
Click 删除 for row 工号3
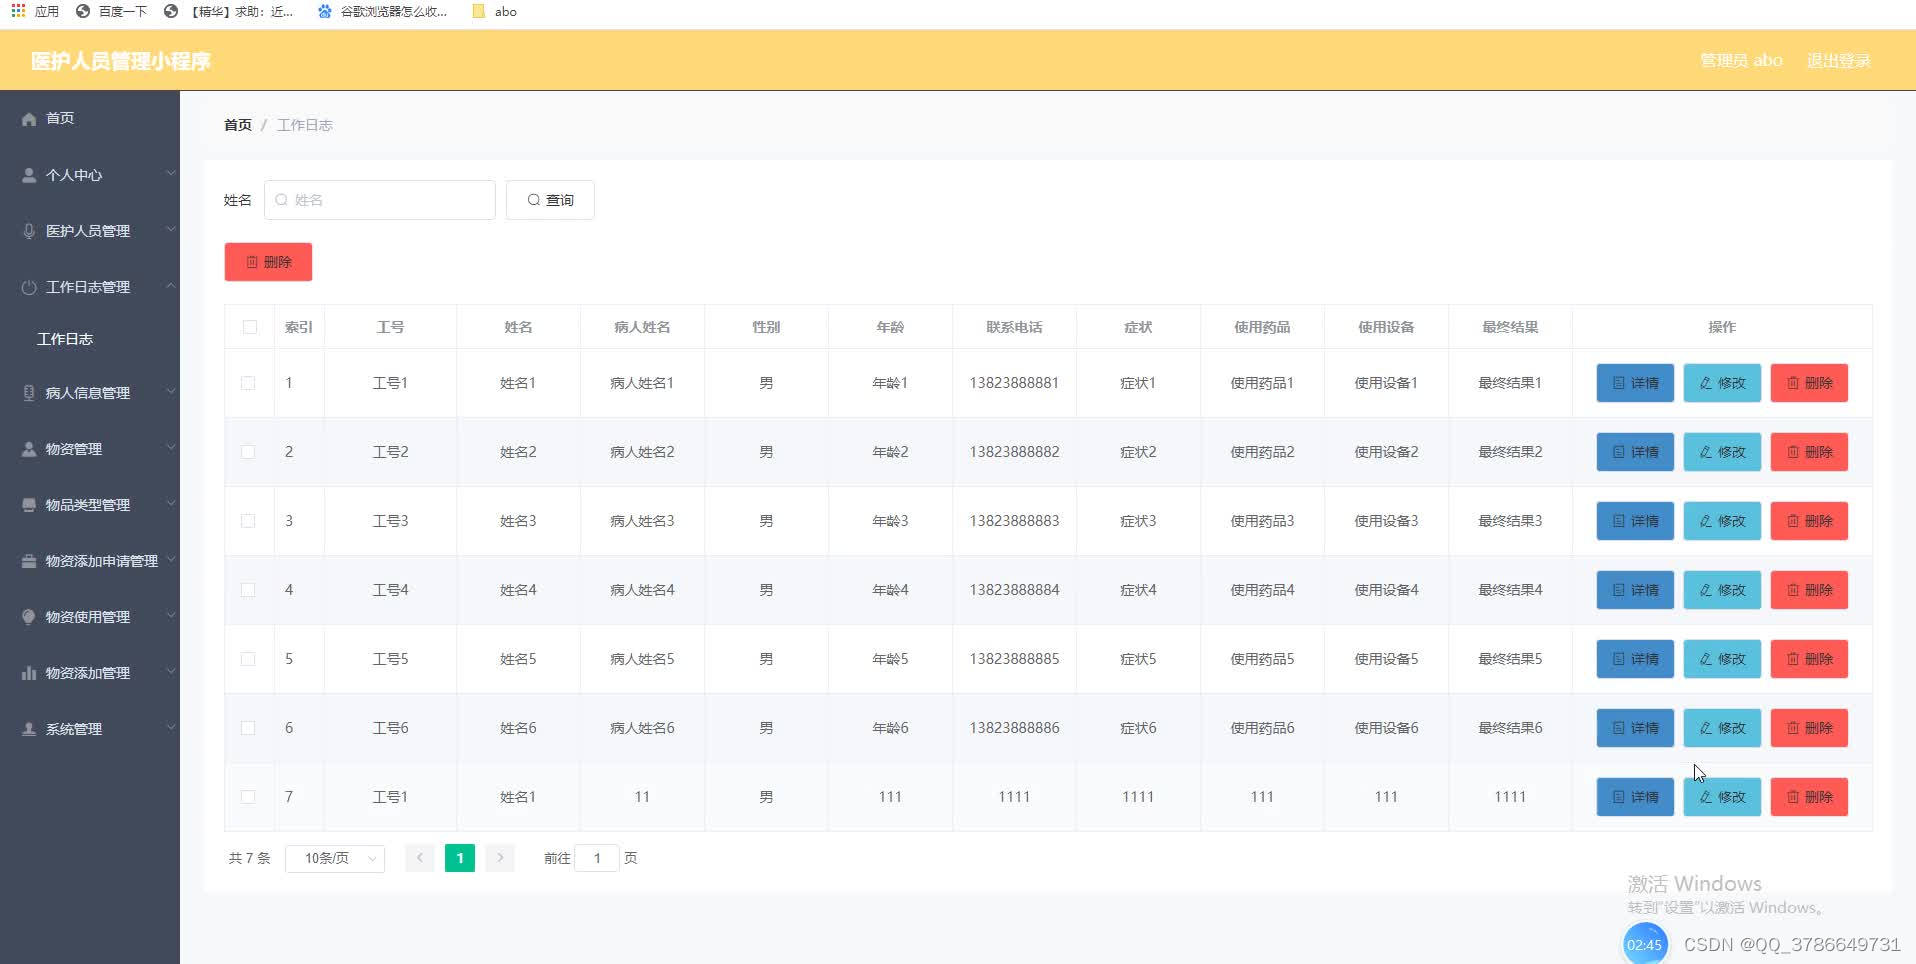(x=1809, y=521)
